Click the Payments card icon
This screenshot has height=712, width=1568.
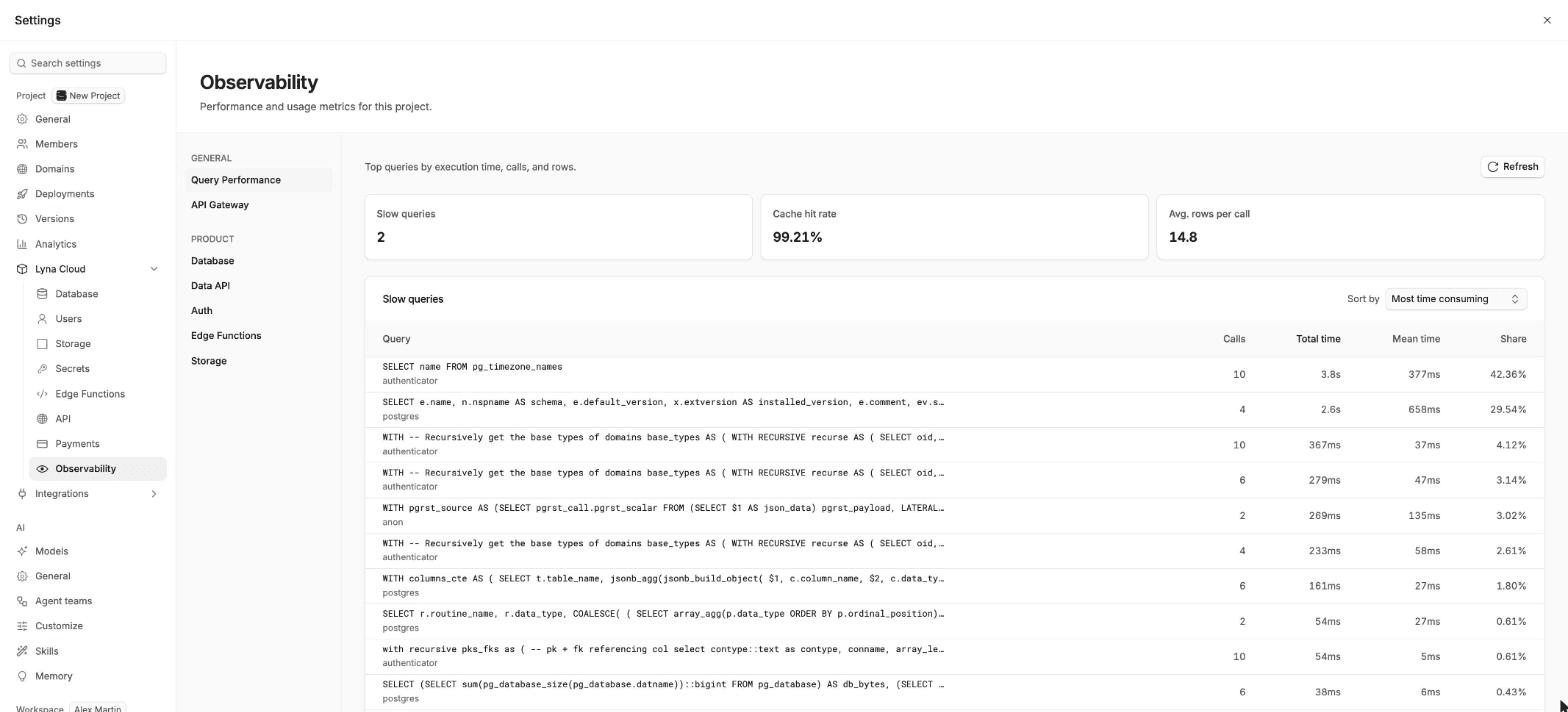tap(42, 444)
